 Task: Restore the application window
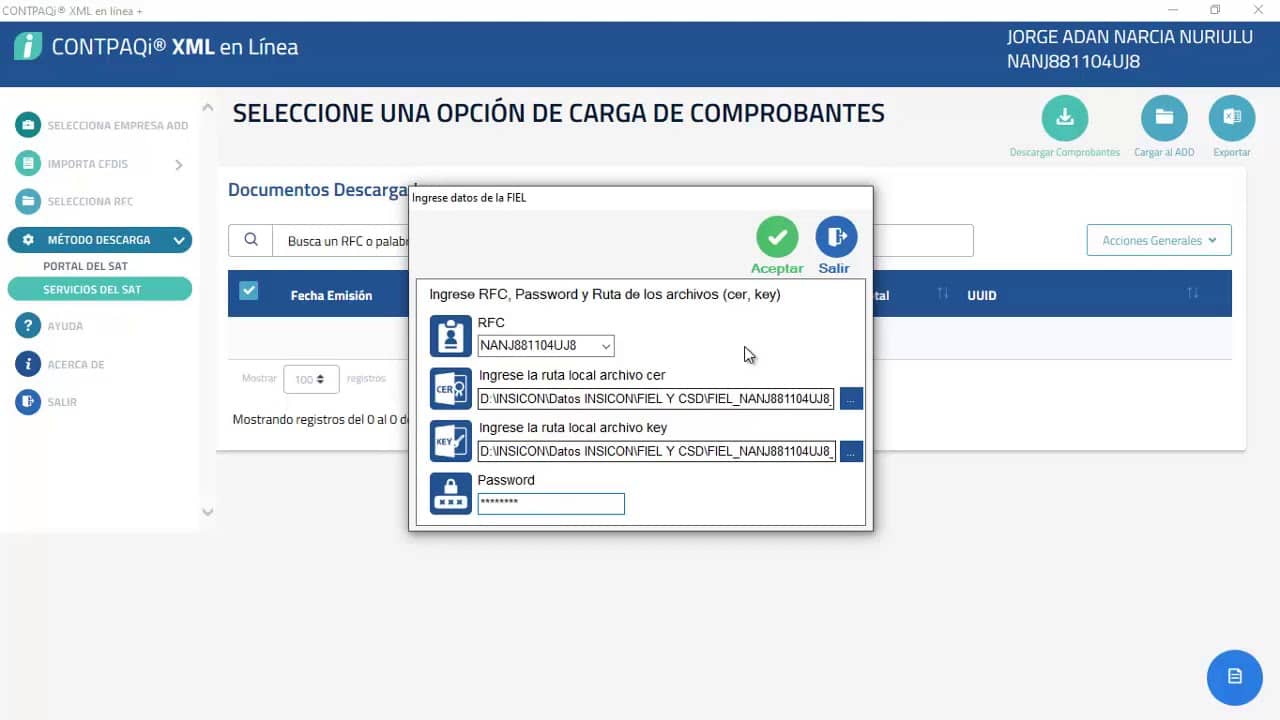[x=1215, y=10]
